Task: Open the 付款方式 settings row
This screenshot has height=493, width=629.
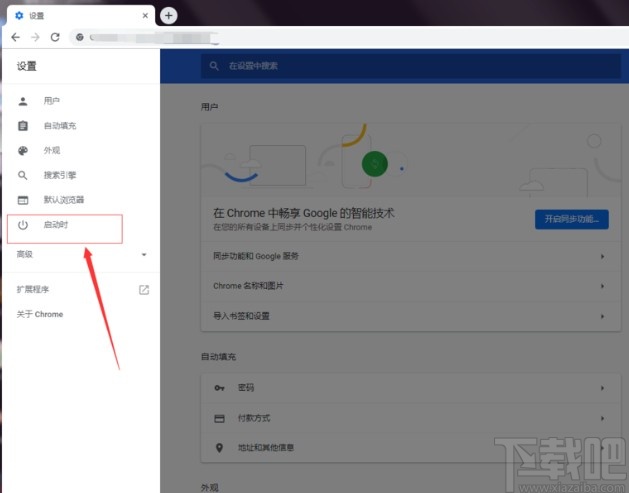Action: click(x=410, y=418)
